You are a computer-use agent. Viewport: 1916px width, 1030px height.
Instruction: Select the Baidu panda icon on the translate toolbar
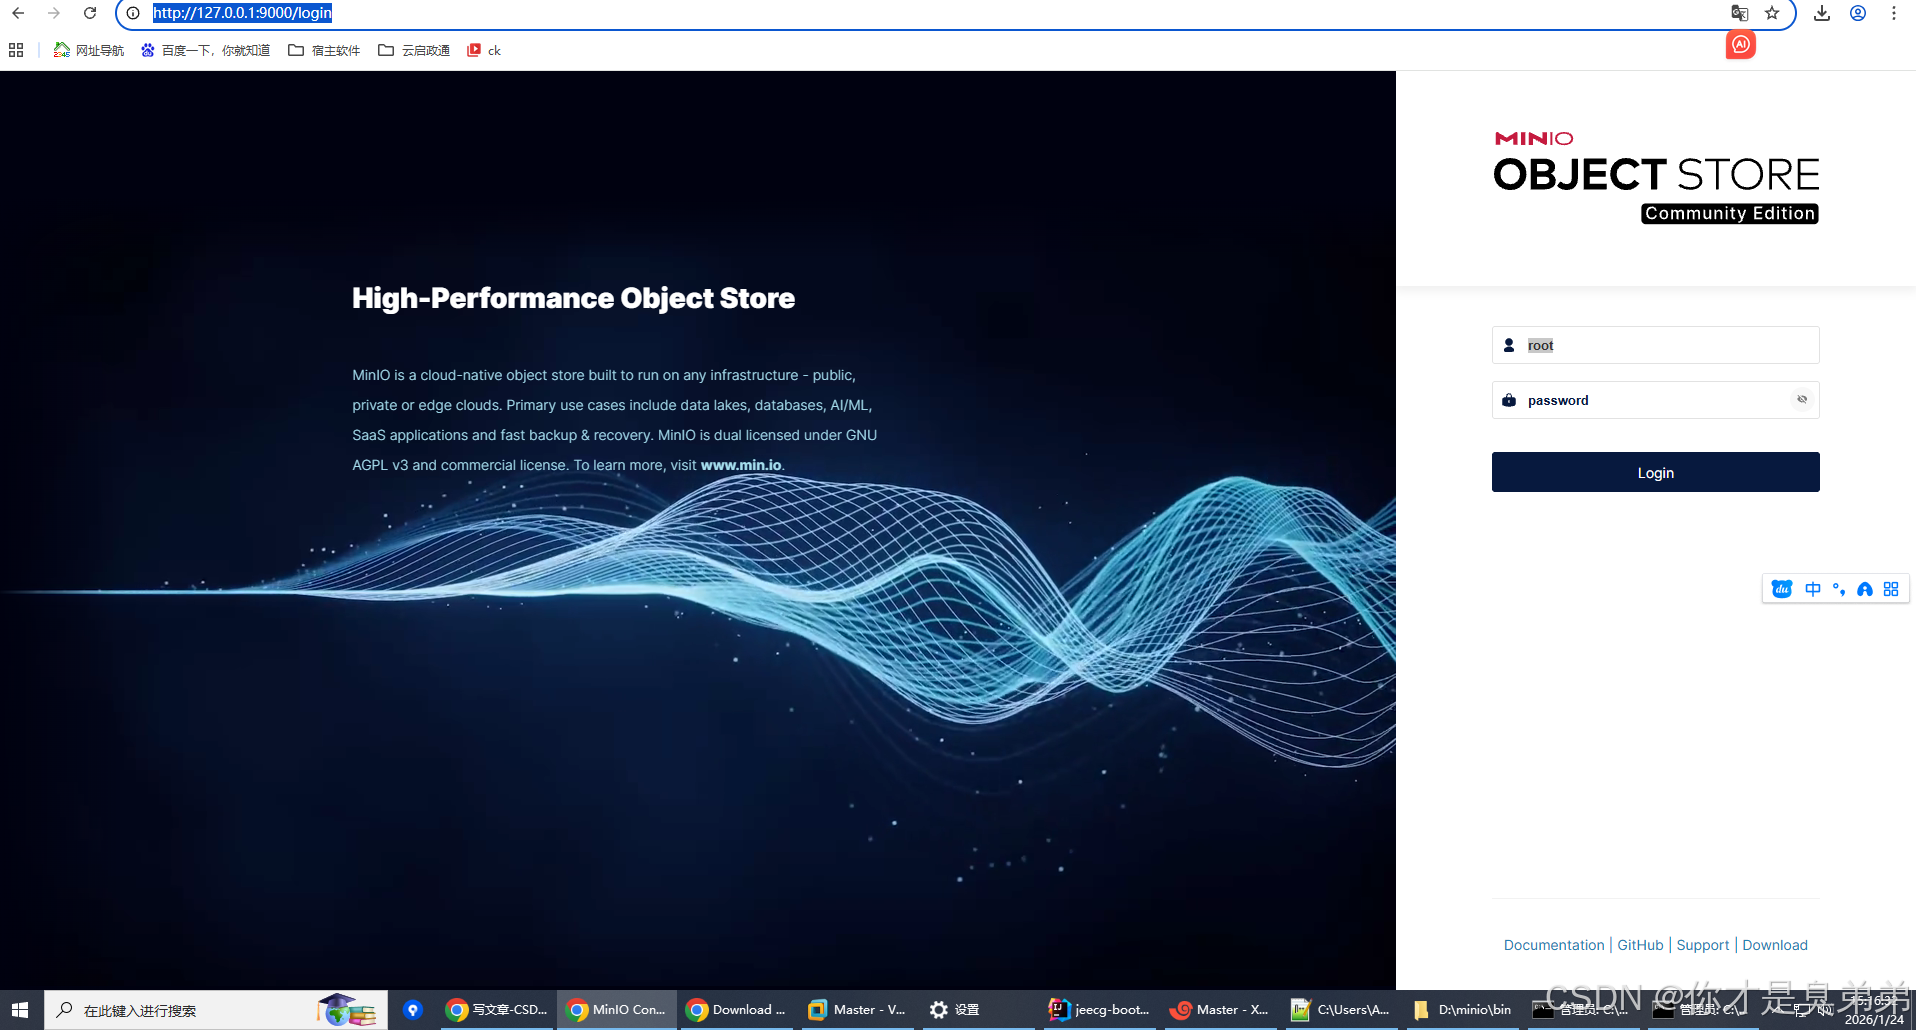[1781, 588]
